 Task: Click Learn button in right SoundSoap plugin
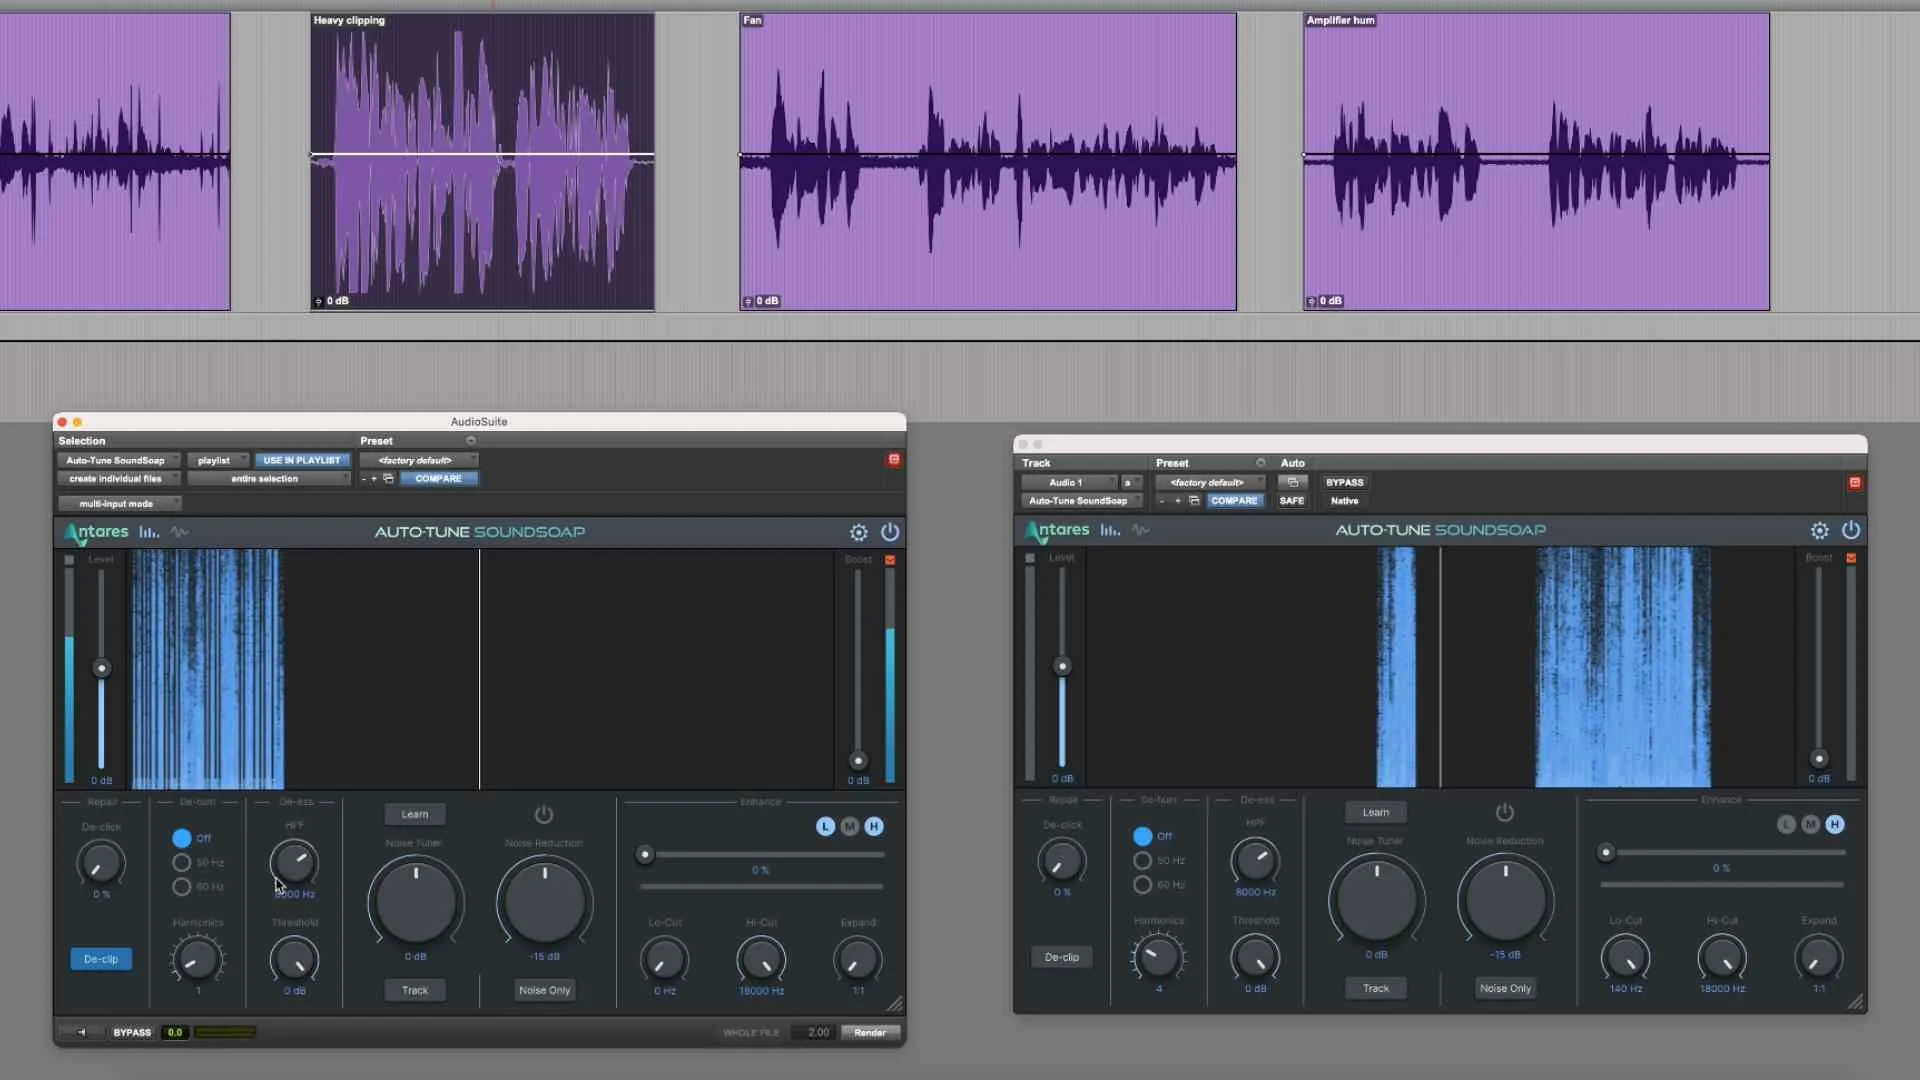[1375, 812]
